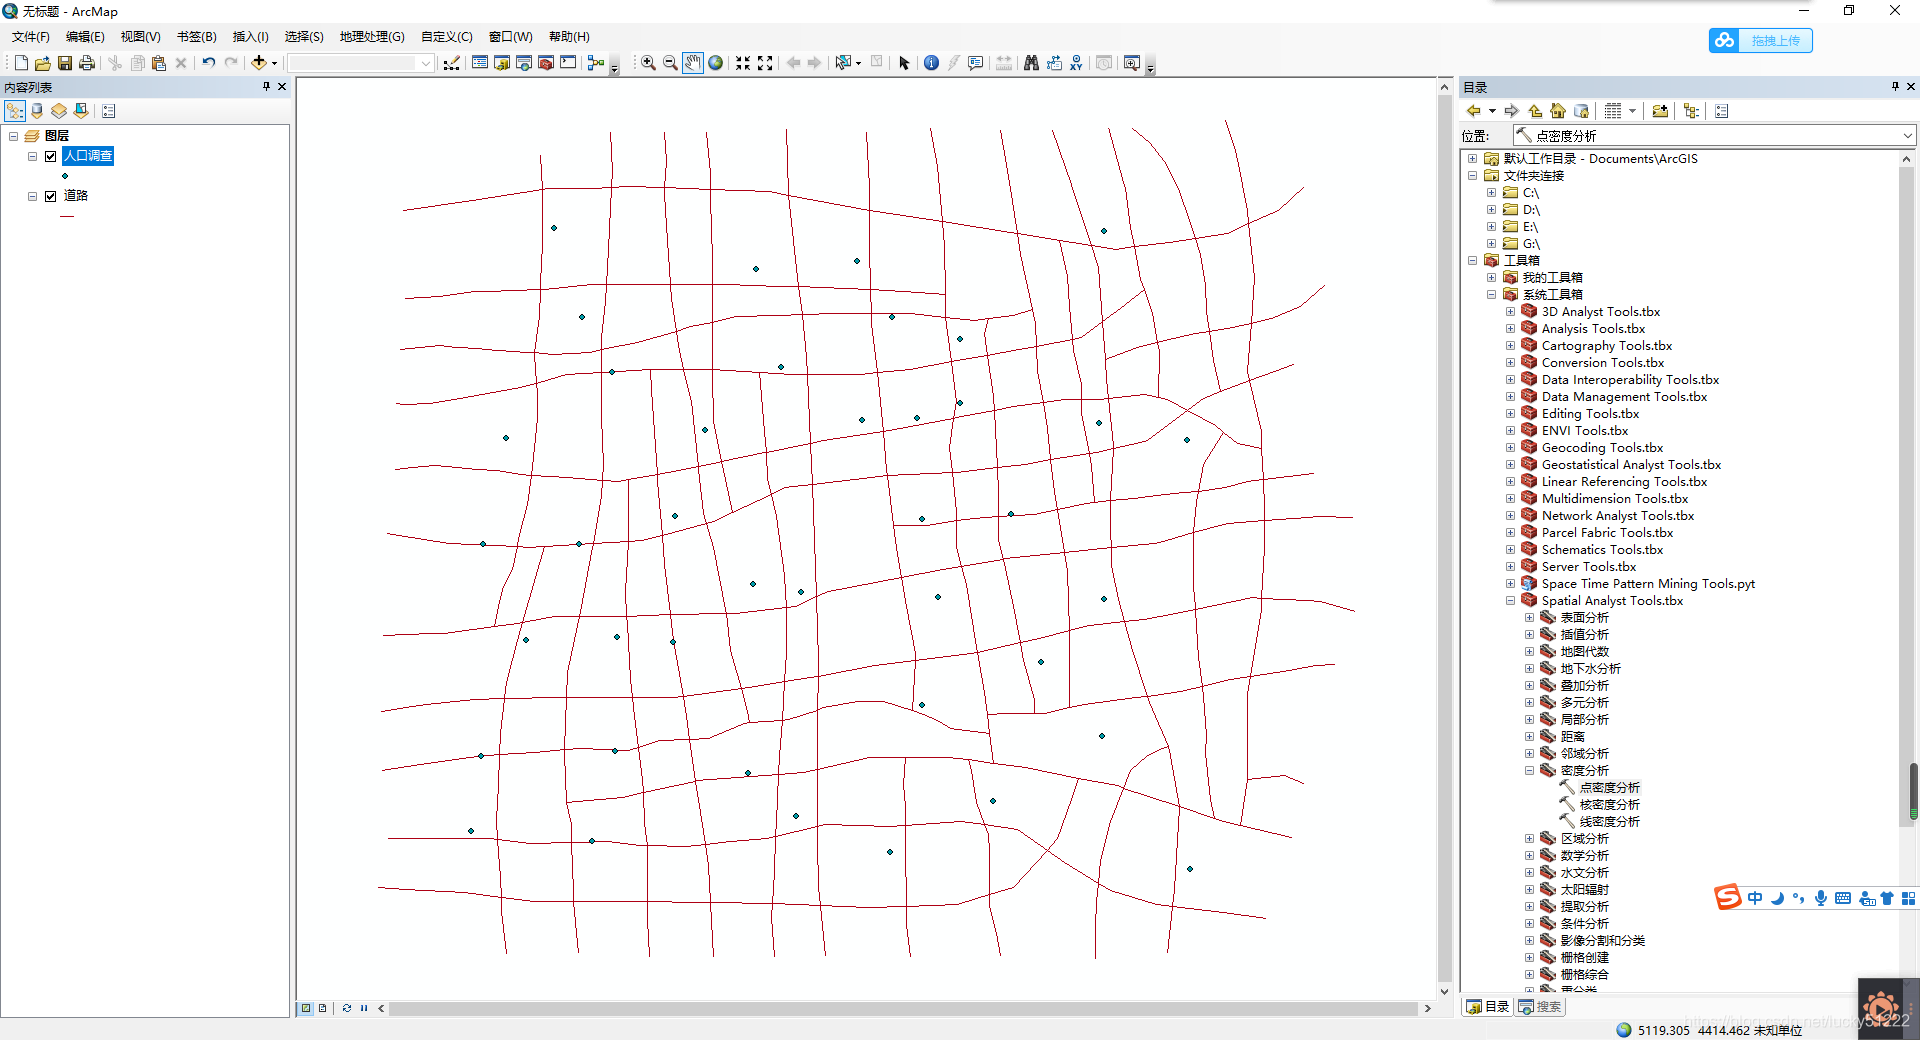Activate the Pan hand tool

[693, 63]
